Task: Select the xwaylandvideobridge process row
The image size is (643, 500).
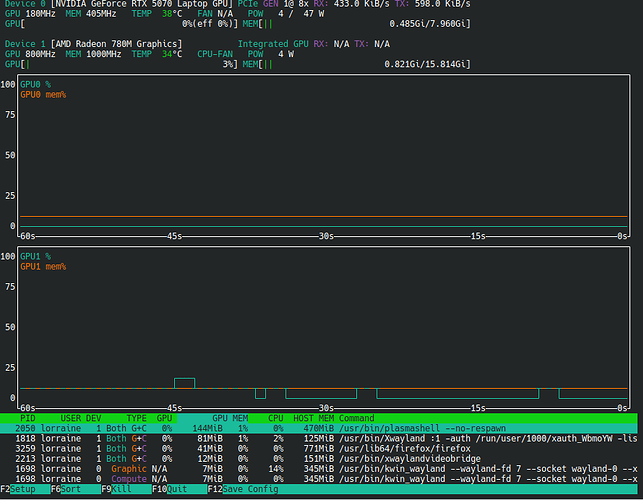Action: point(319,459)
